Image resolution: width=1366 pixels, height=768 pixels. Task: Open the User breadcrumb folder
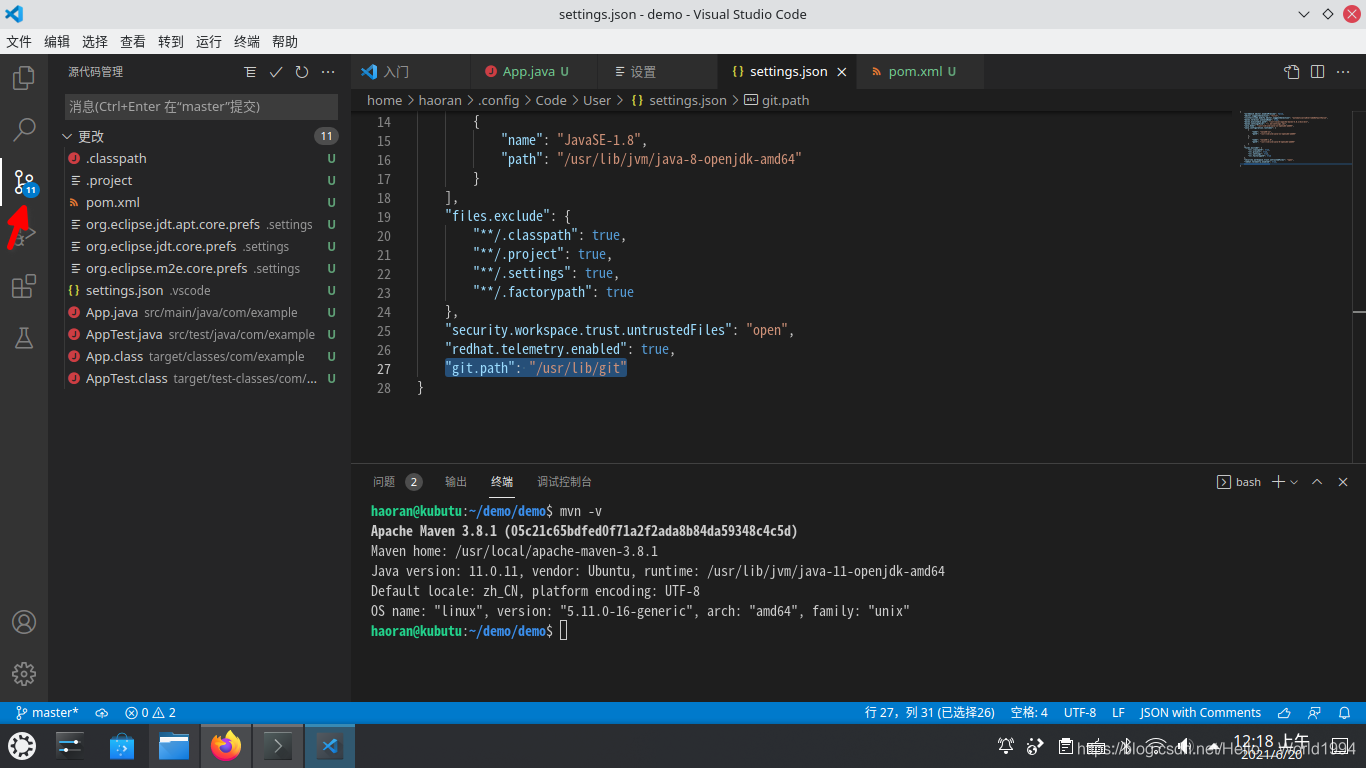tap(597, 100)
